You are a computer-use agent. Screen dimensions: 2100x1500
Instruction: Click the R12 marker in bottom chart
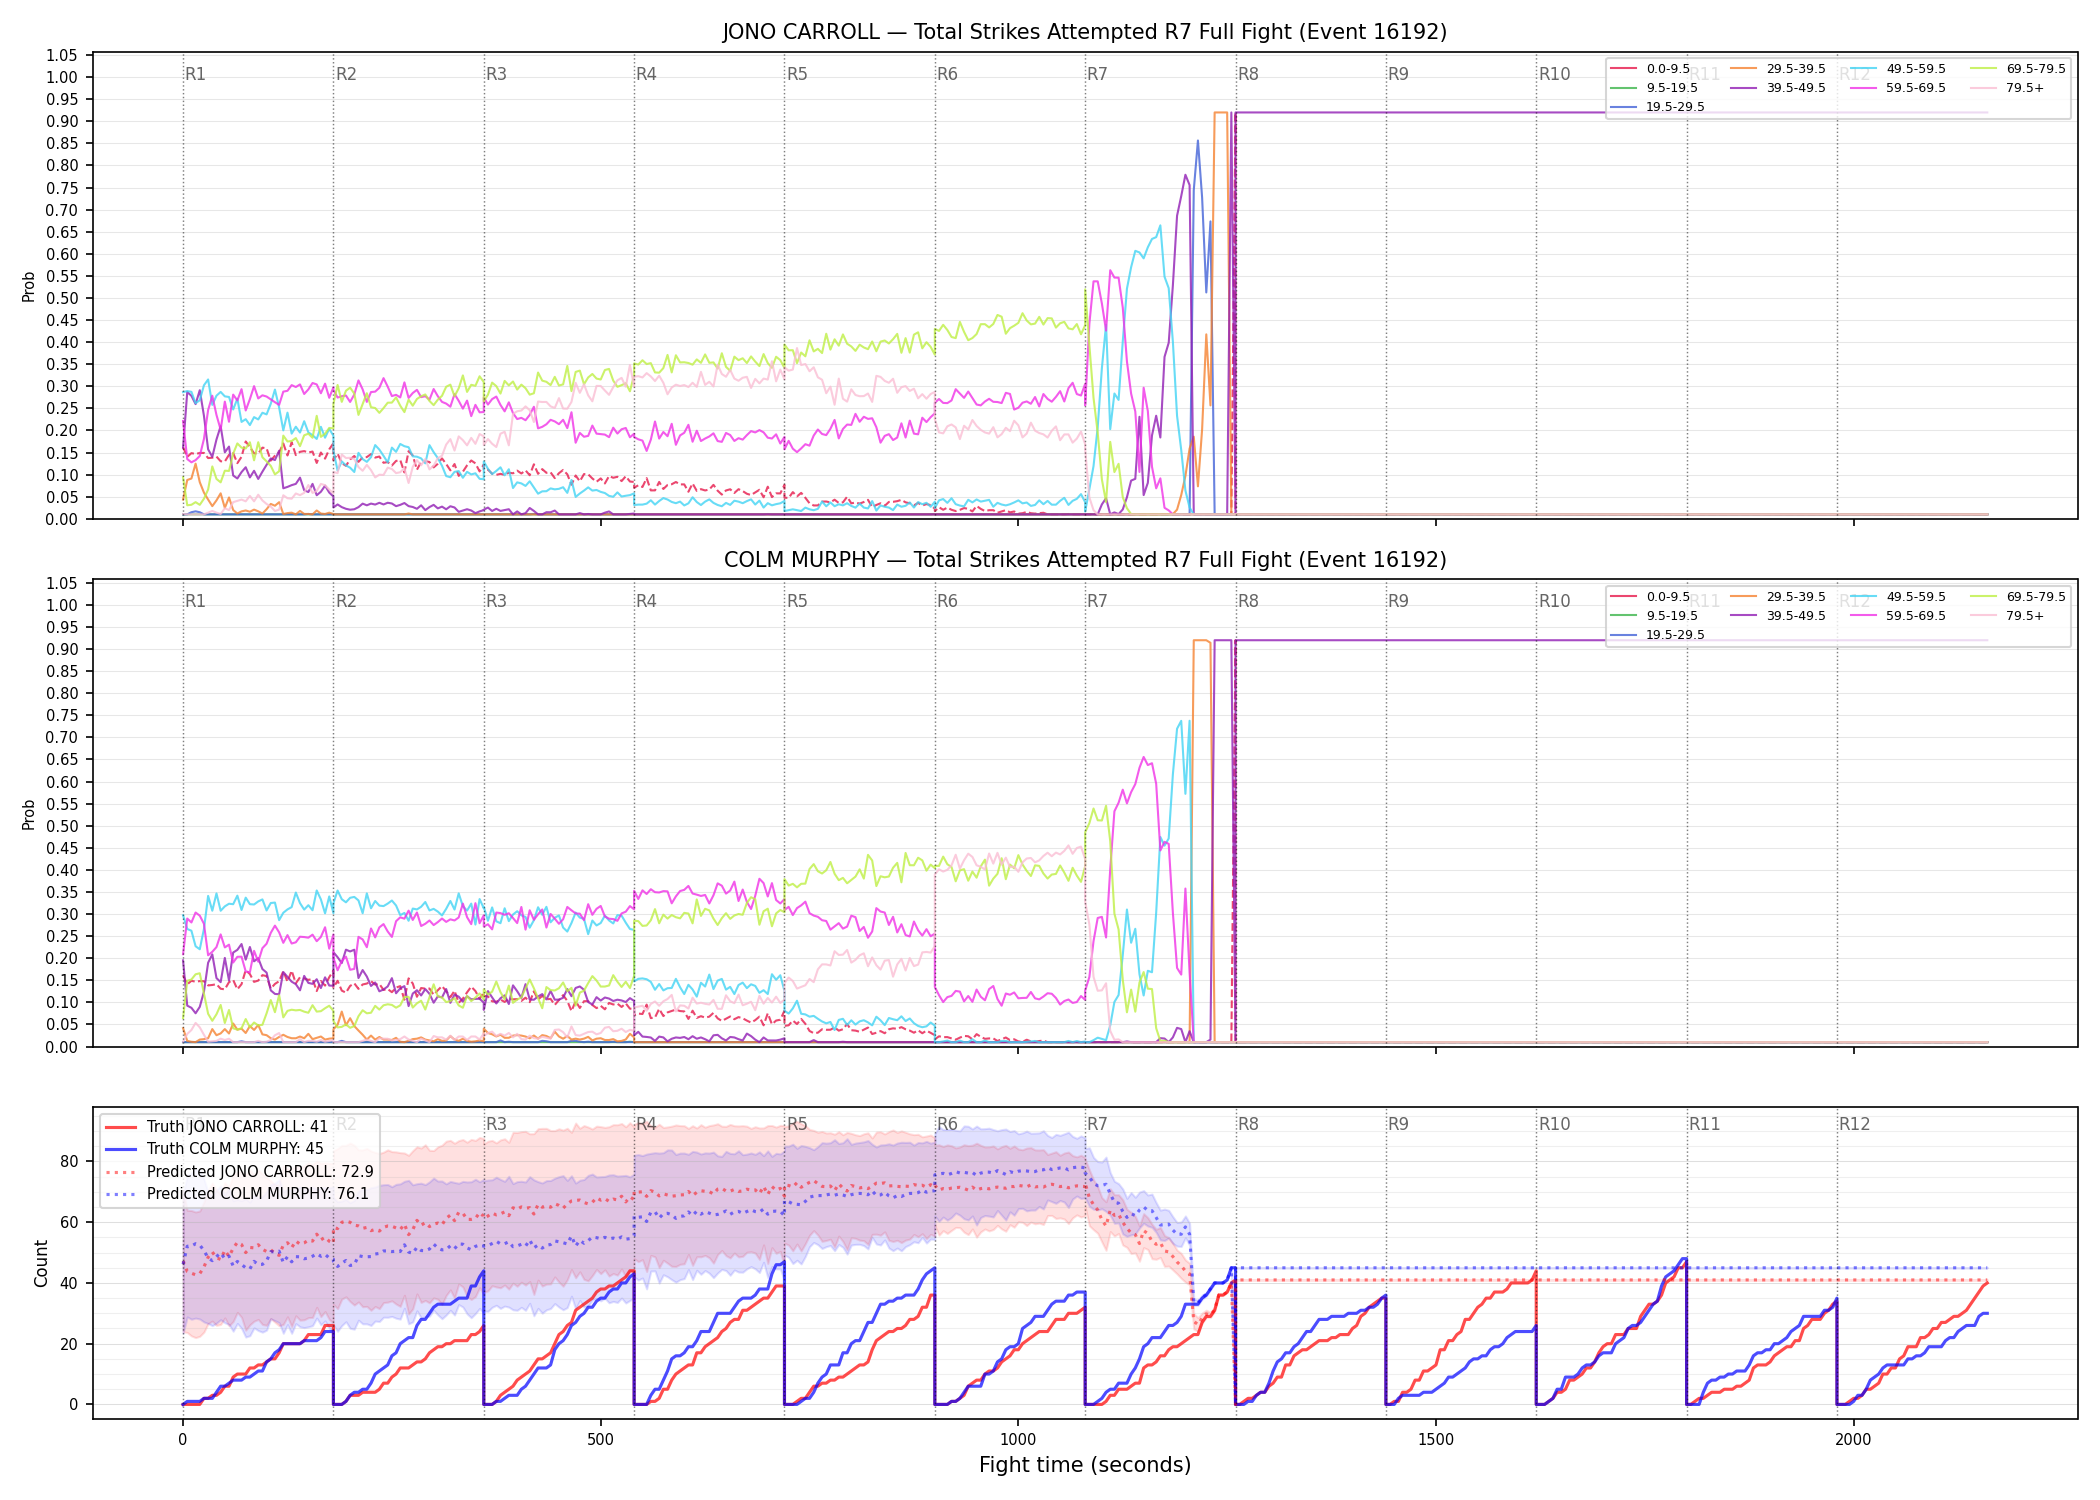click(1855, 1124)
